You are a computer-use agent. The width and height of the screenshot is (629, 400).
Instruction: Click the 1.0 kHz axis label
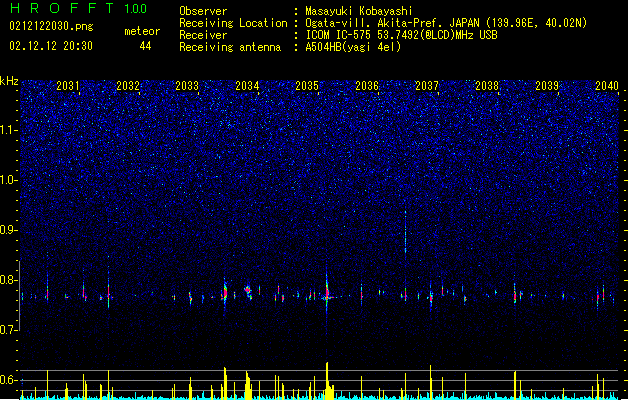[x=9, y=180]
